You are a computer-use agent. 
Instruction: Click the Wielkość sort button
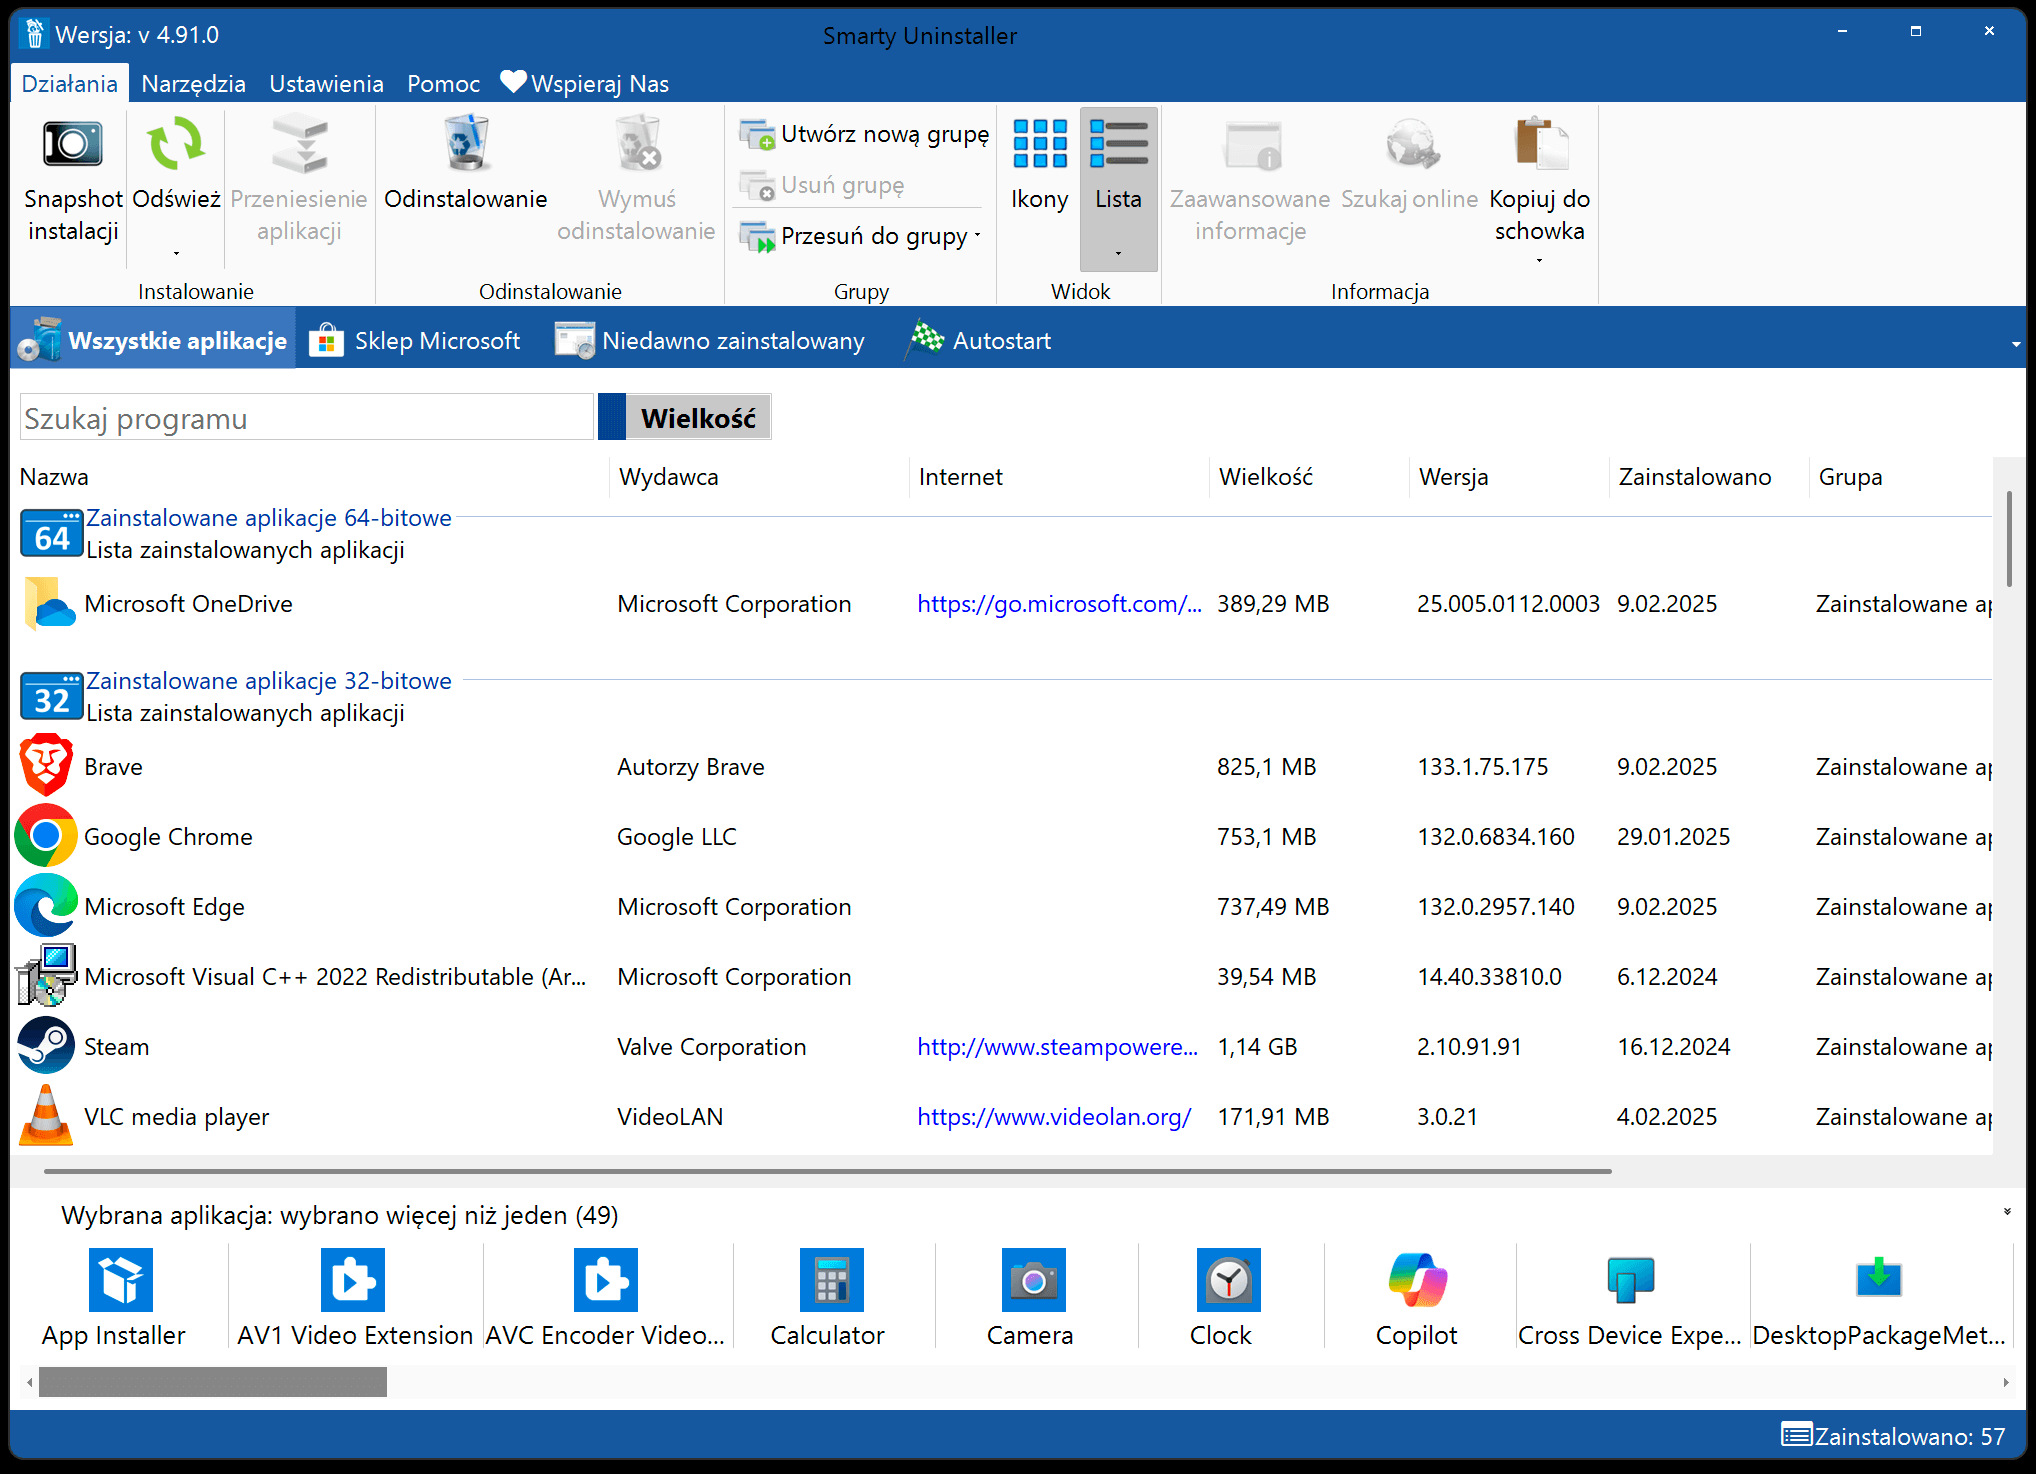pyautogui.click(x=698, y=418)
